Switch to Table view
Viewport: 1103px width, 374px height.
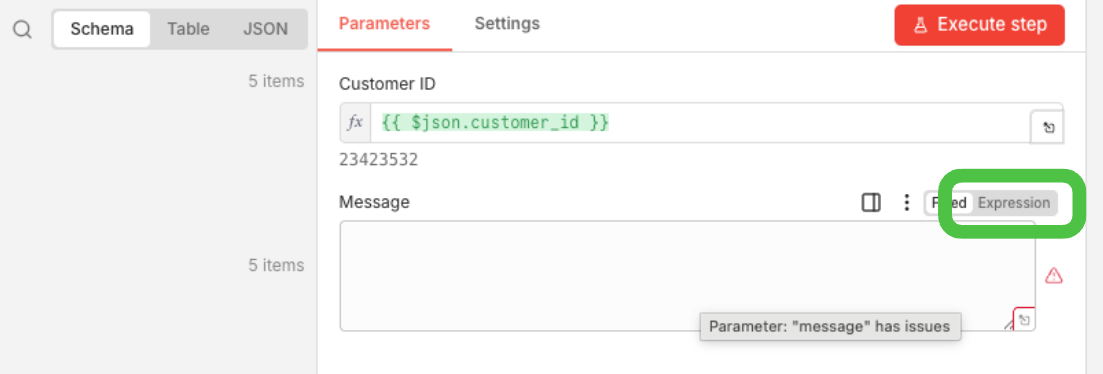[x=190, y=30]
